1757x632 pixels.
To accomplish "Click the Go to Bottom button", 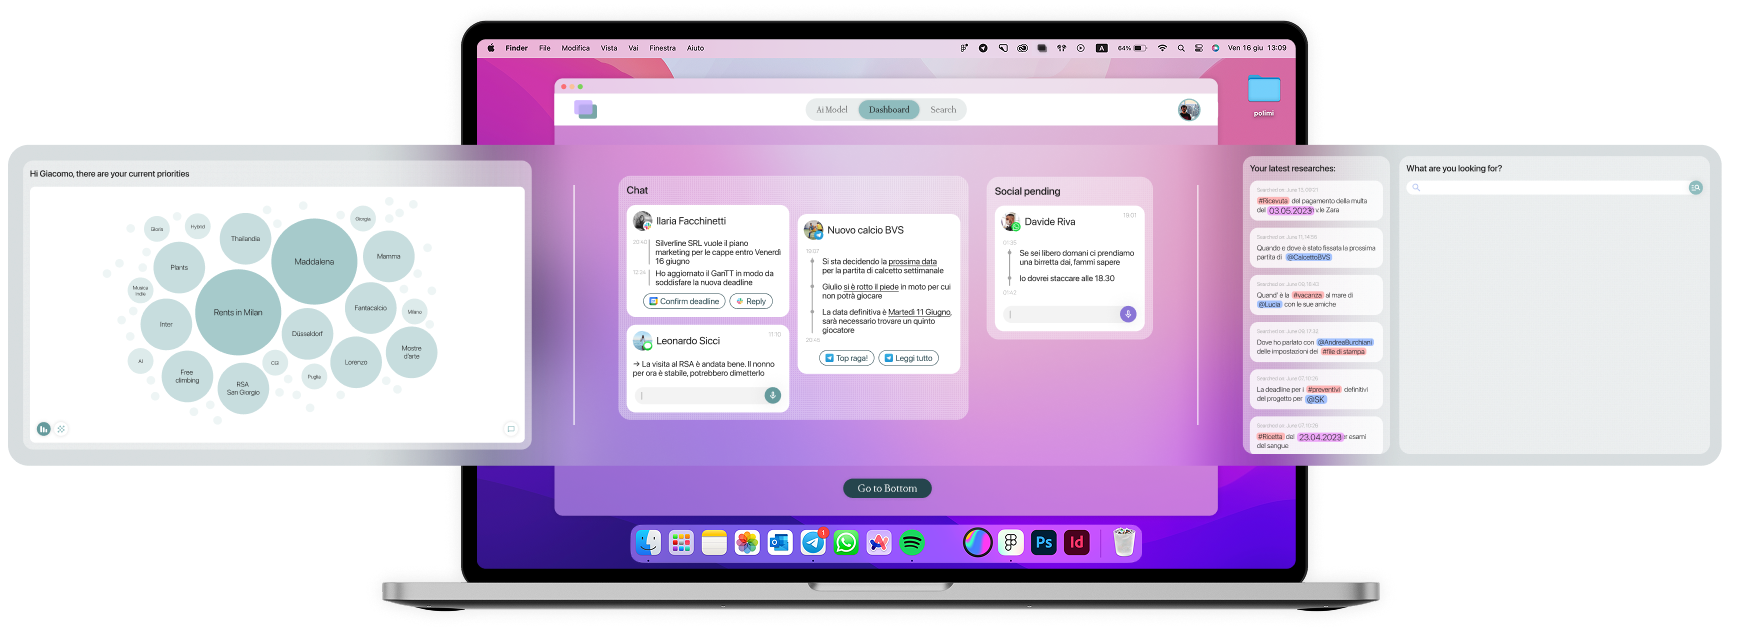I will pos(887,488).
